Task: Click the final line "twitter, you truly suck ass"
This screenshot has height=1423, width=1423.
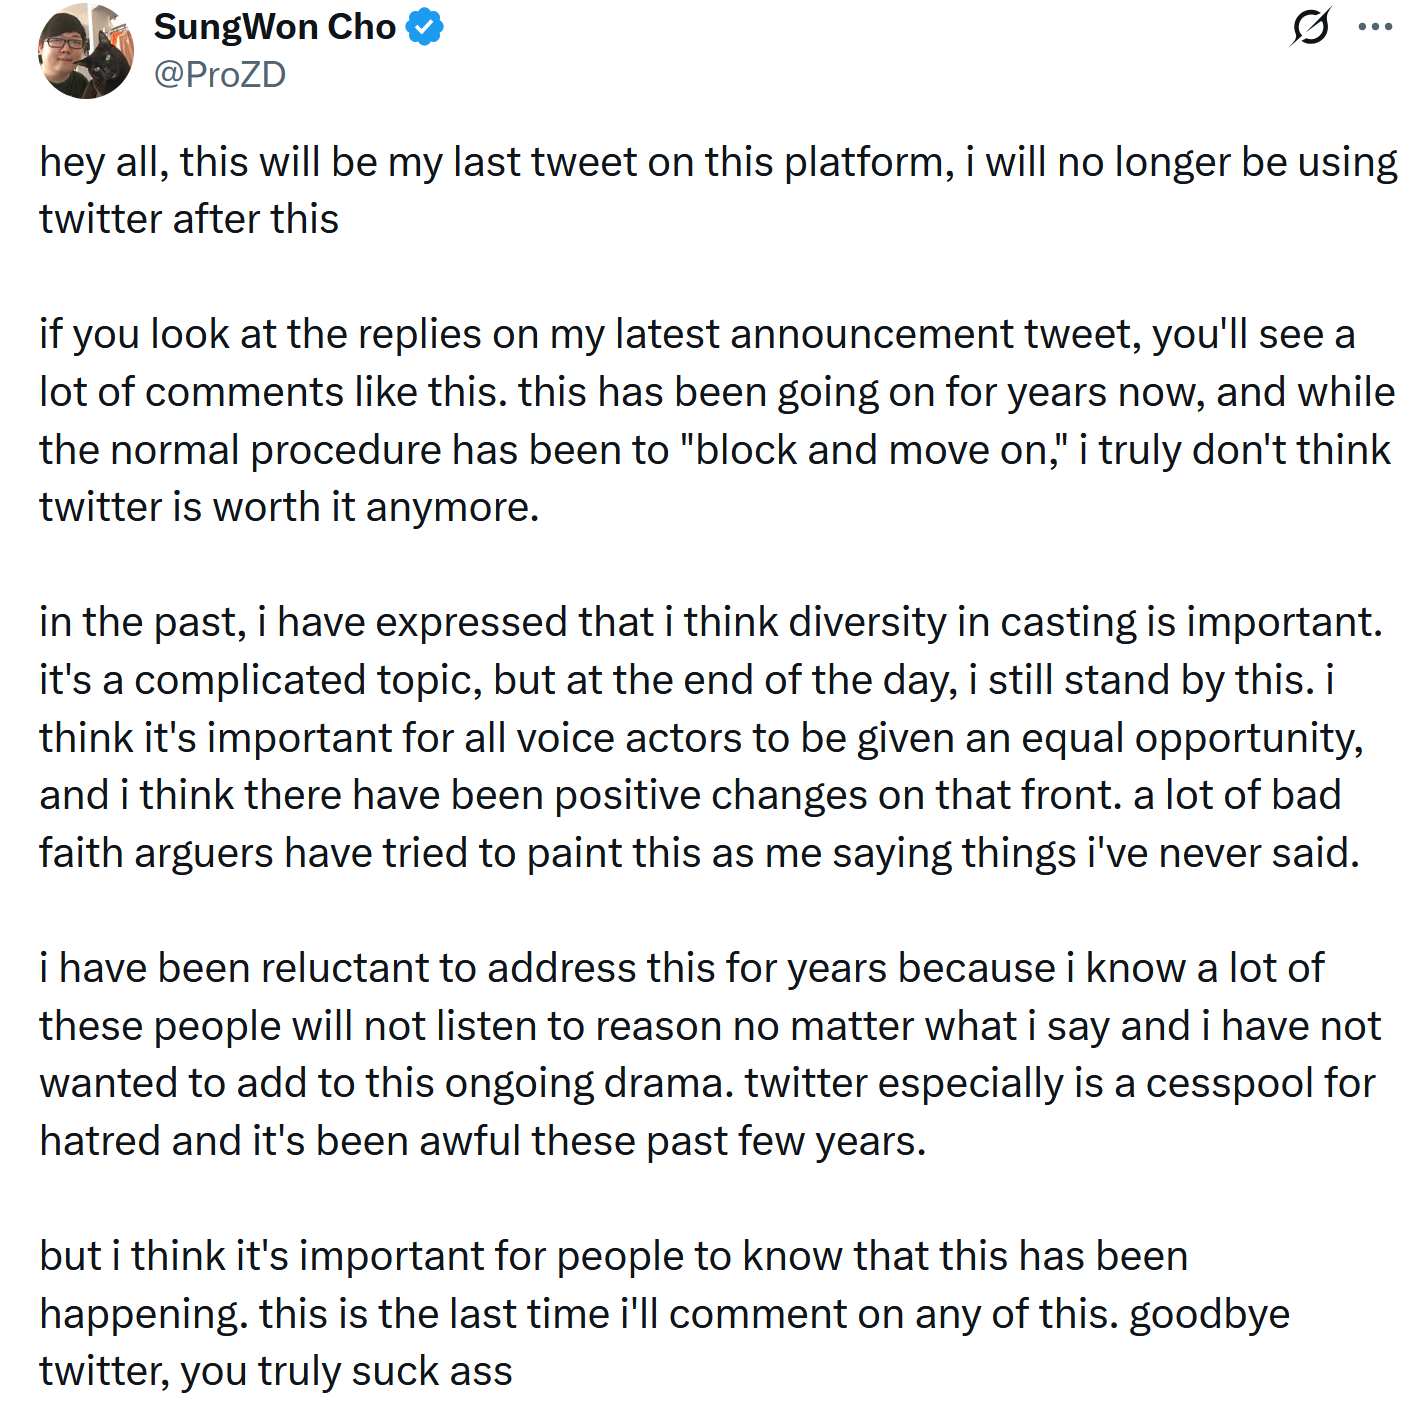Action: tap(276, 1372)
